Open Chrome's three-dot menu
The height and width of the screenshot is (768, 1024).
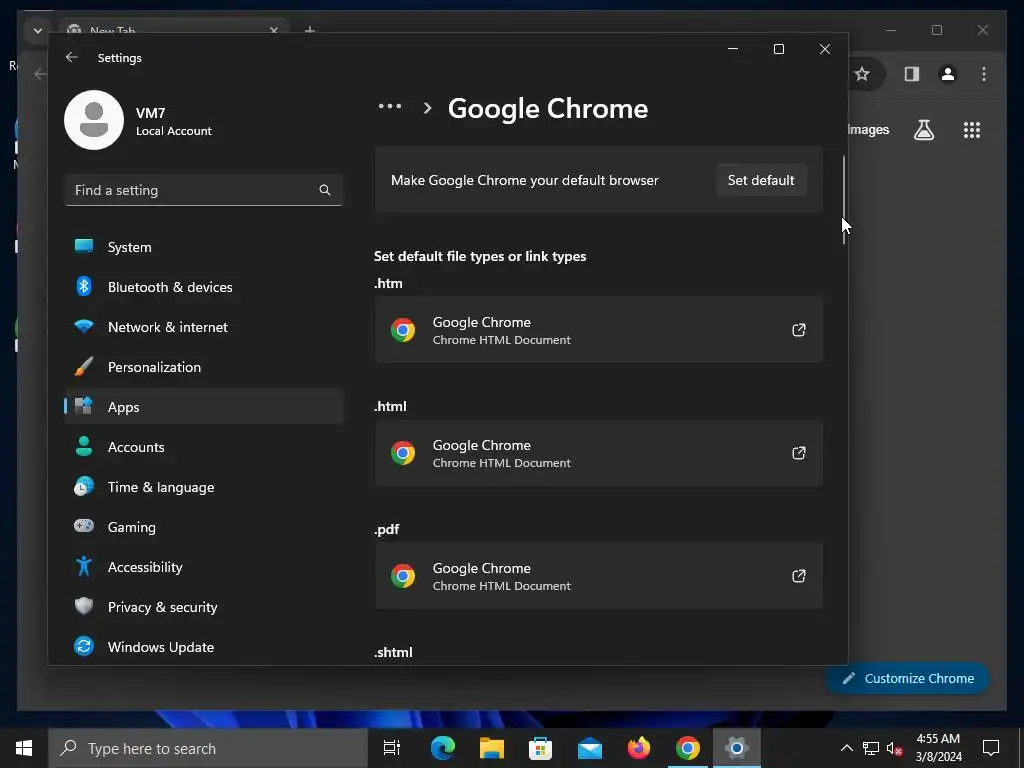point(984,74)
